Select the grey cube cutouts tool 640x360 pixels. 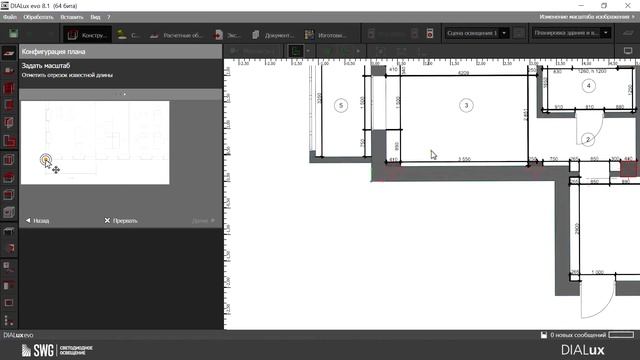[9, 212]
